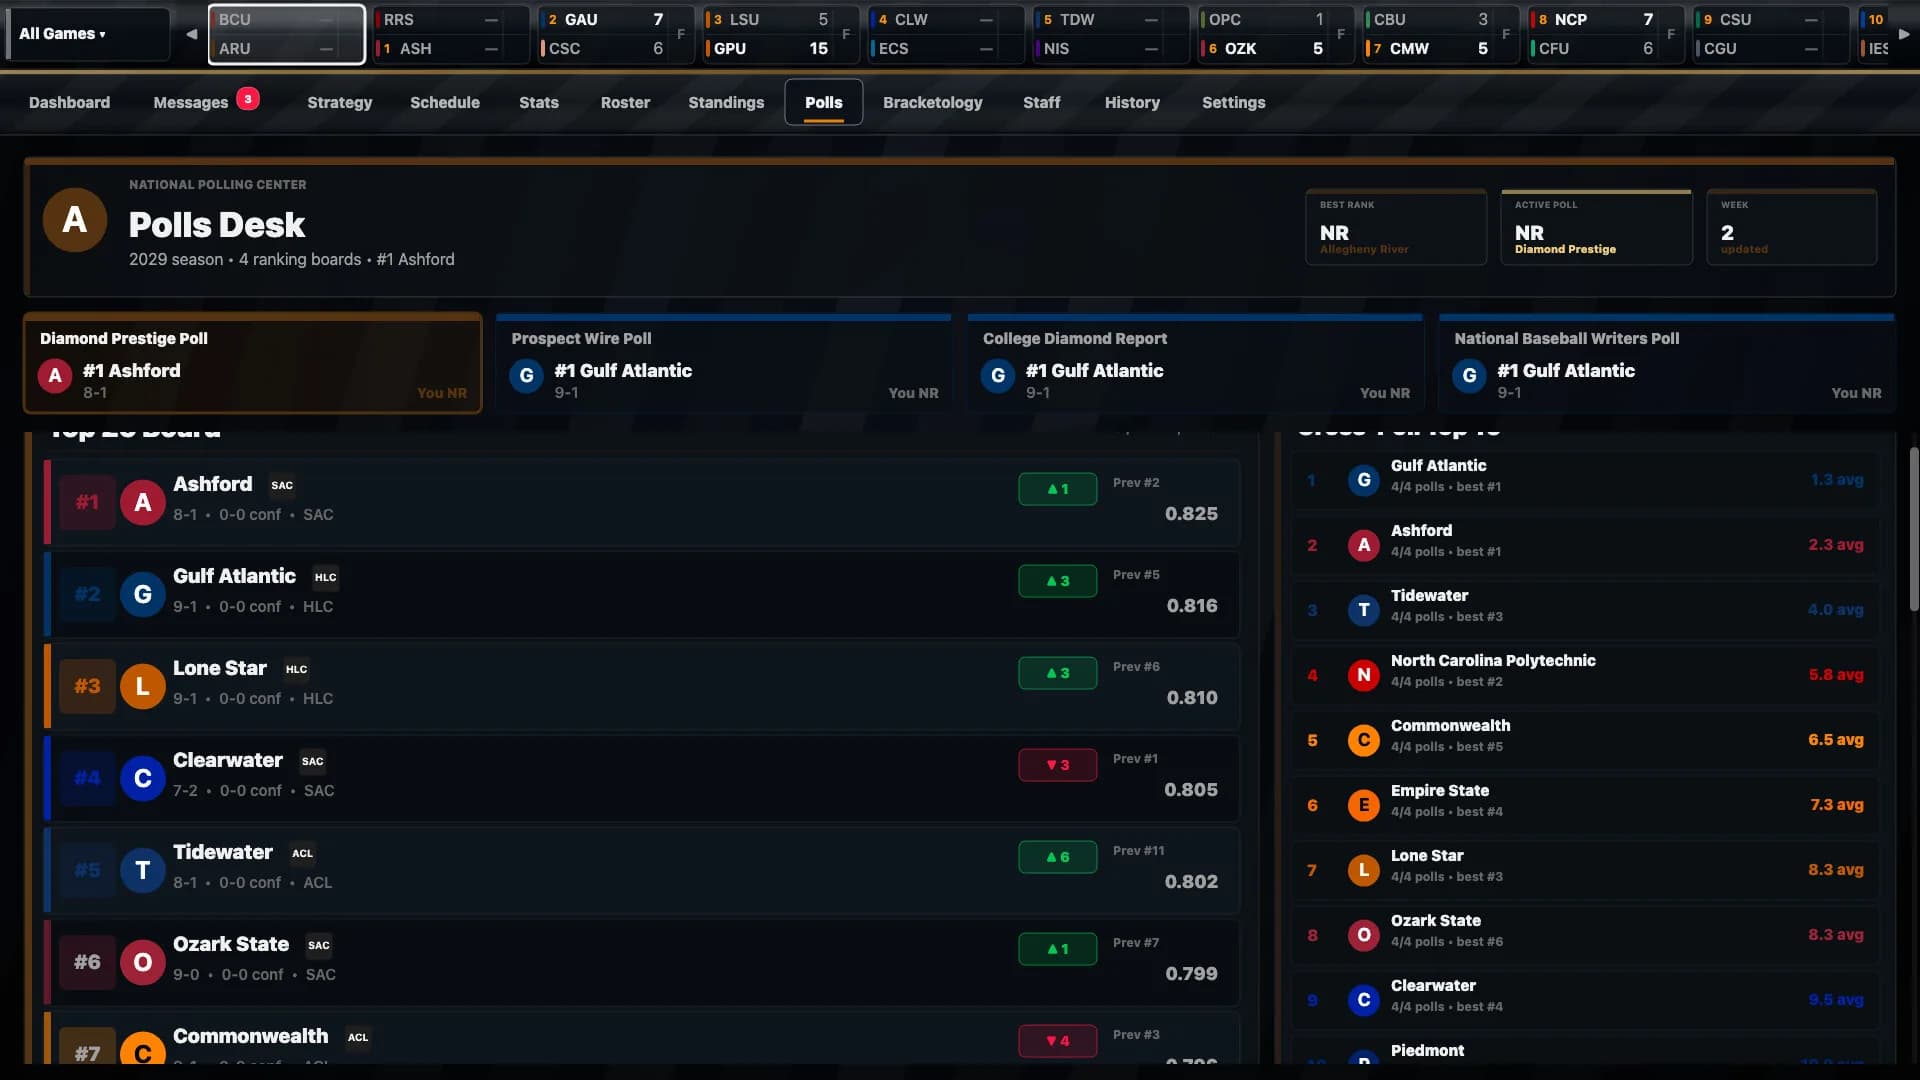Click the Commonwealth logo in Cross-Poll list
The image size is (1920, 1080).
pyautogui.click(x=1363, y=740)
